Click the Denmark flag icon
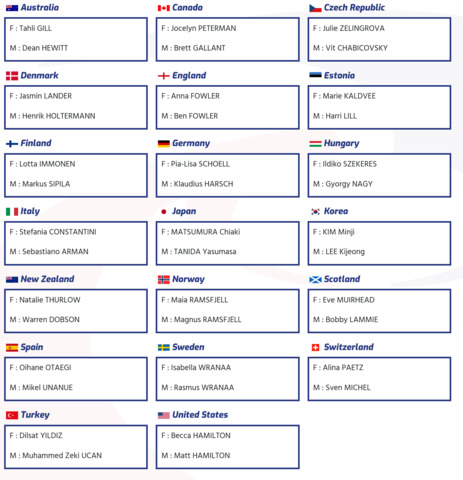463x480 pixels. (12, 76)
